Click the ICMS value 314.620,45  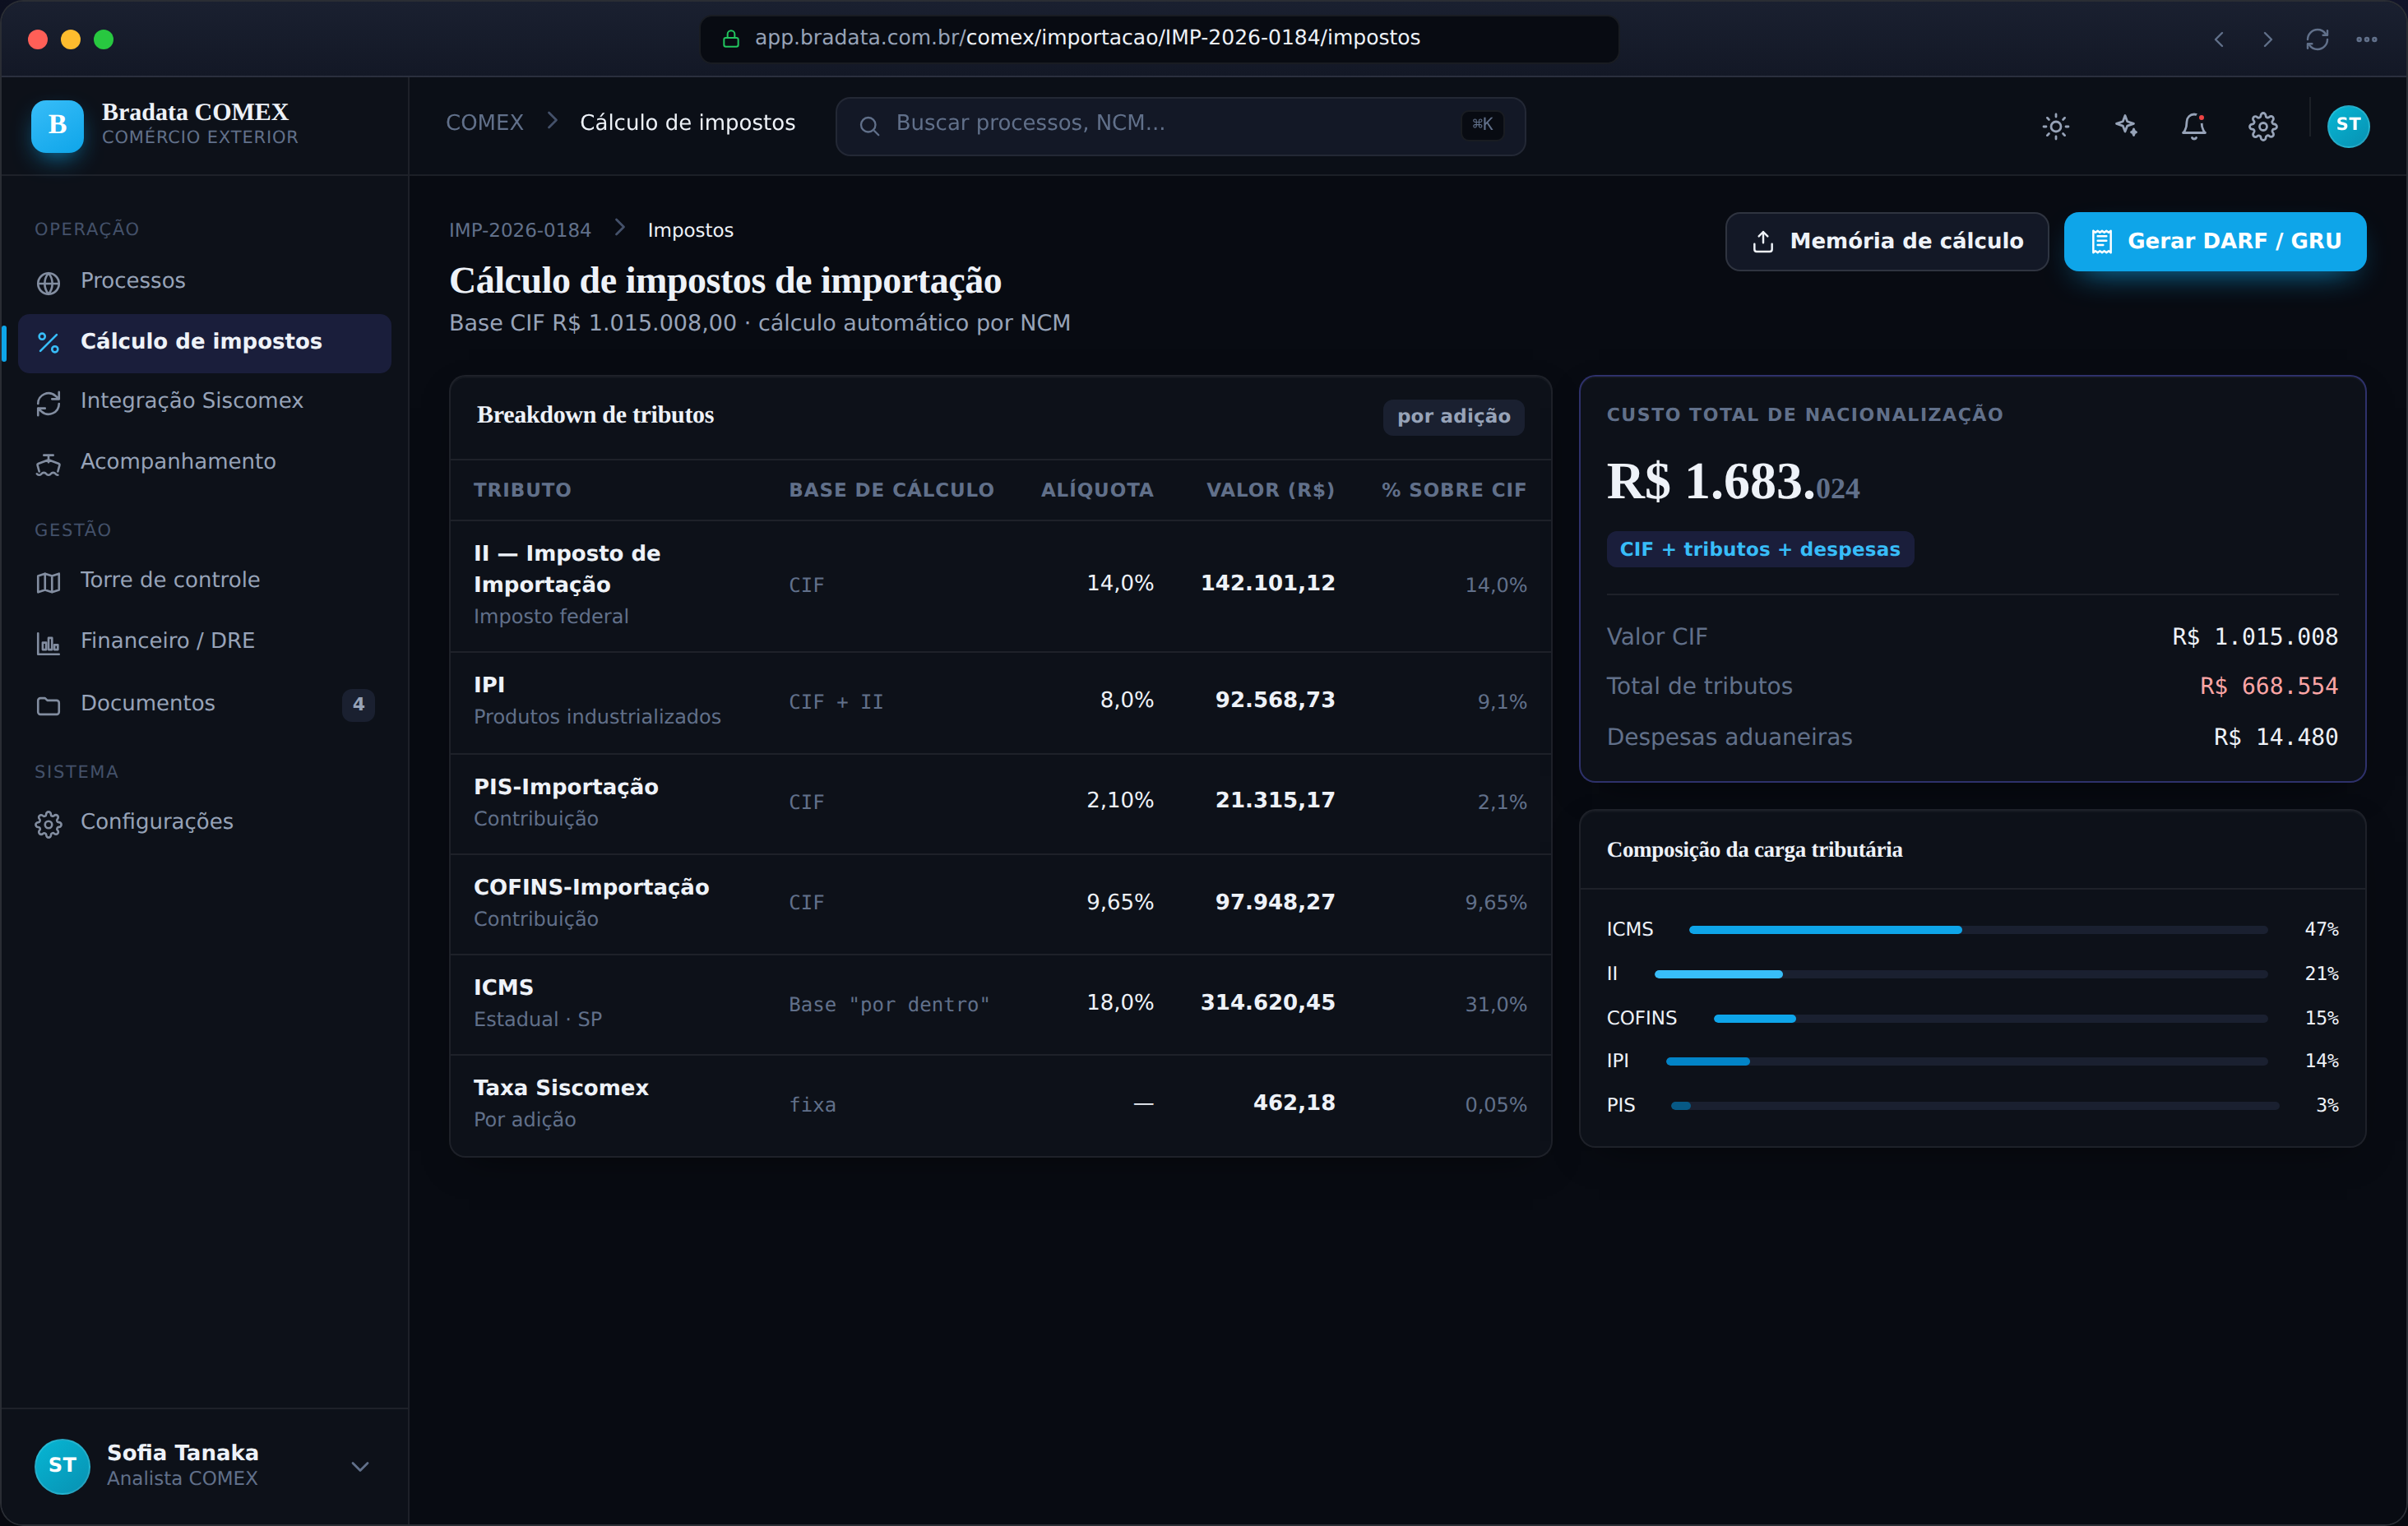coord(1267,1002)
